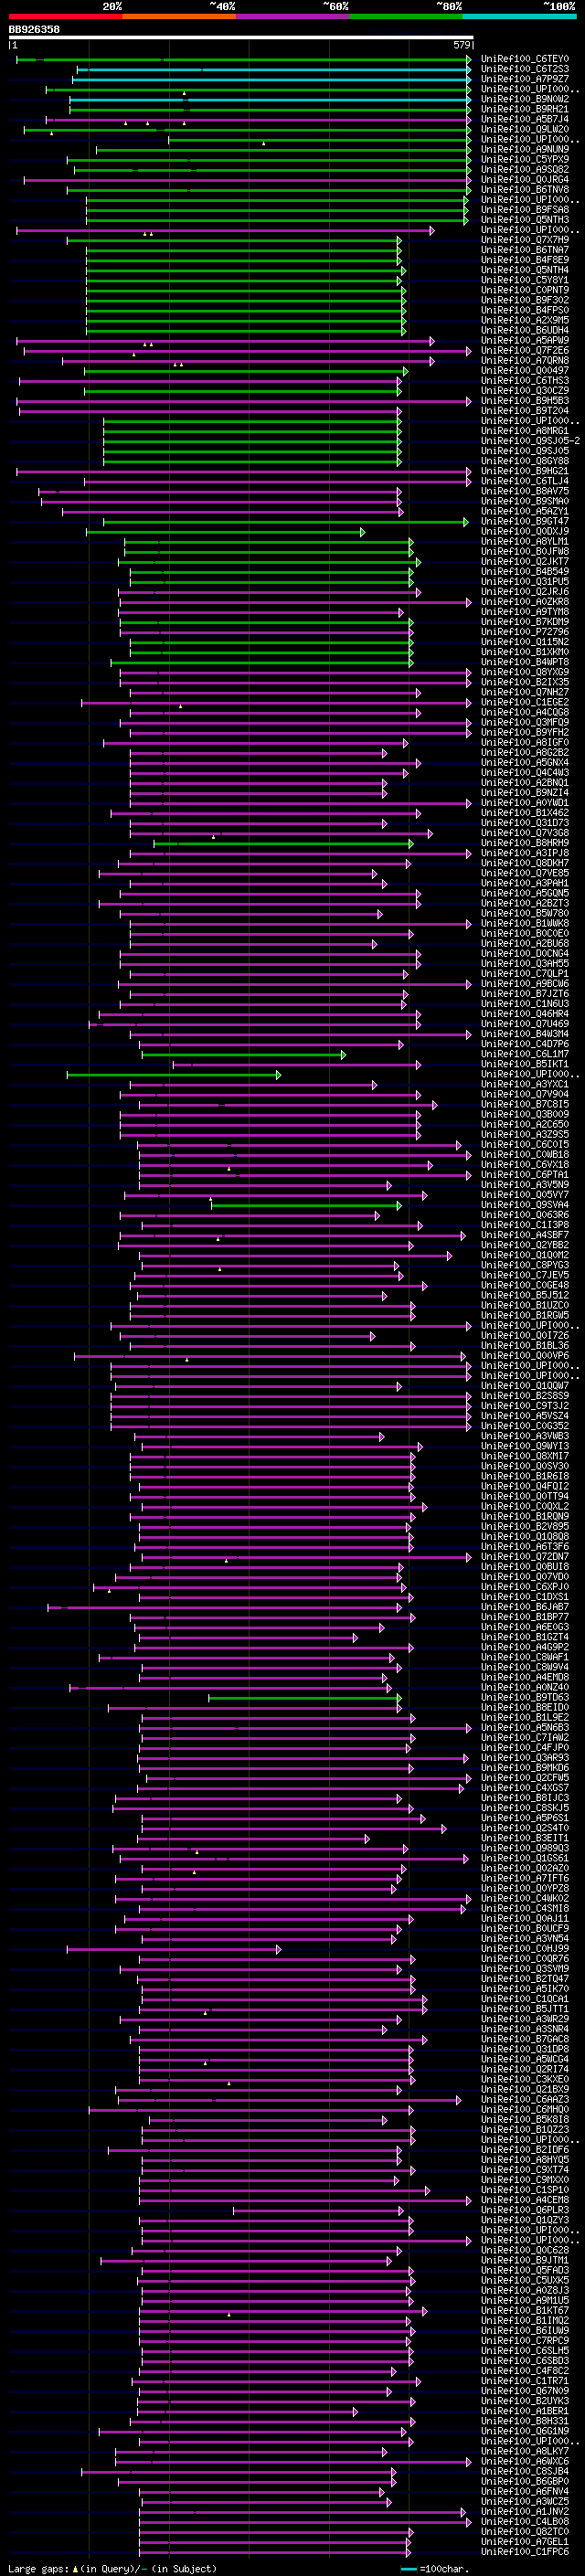Click the hit label UniRef100_P72796
Image resolution: width=585 pixels, height=2576 pixels.
[524, 632]
